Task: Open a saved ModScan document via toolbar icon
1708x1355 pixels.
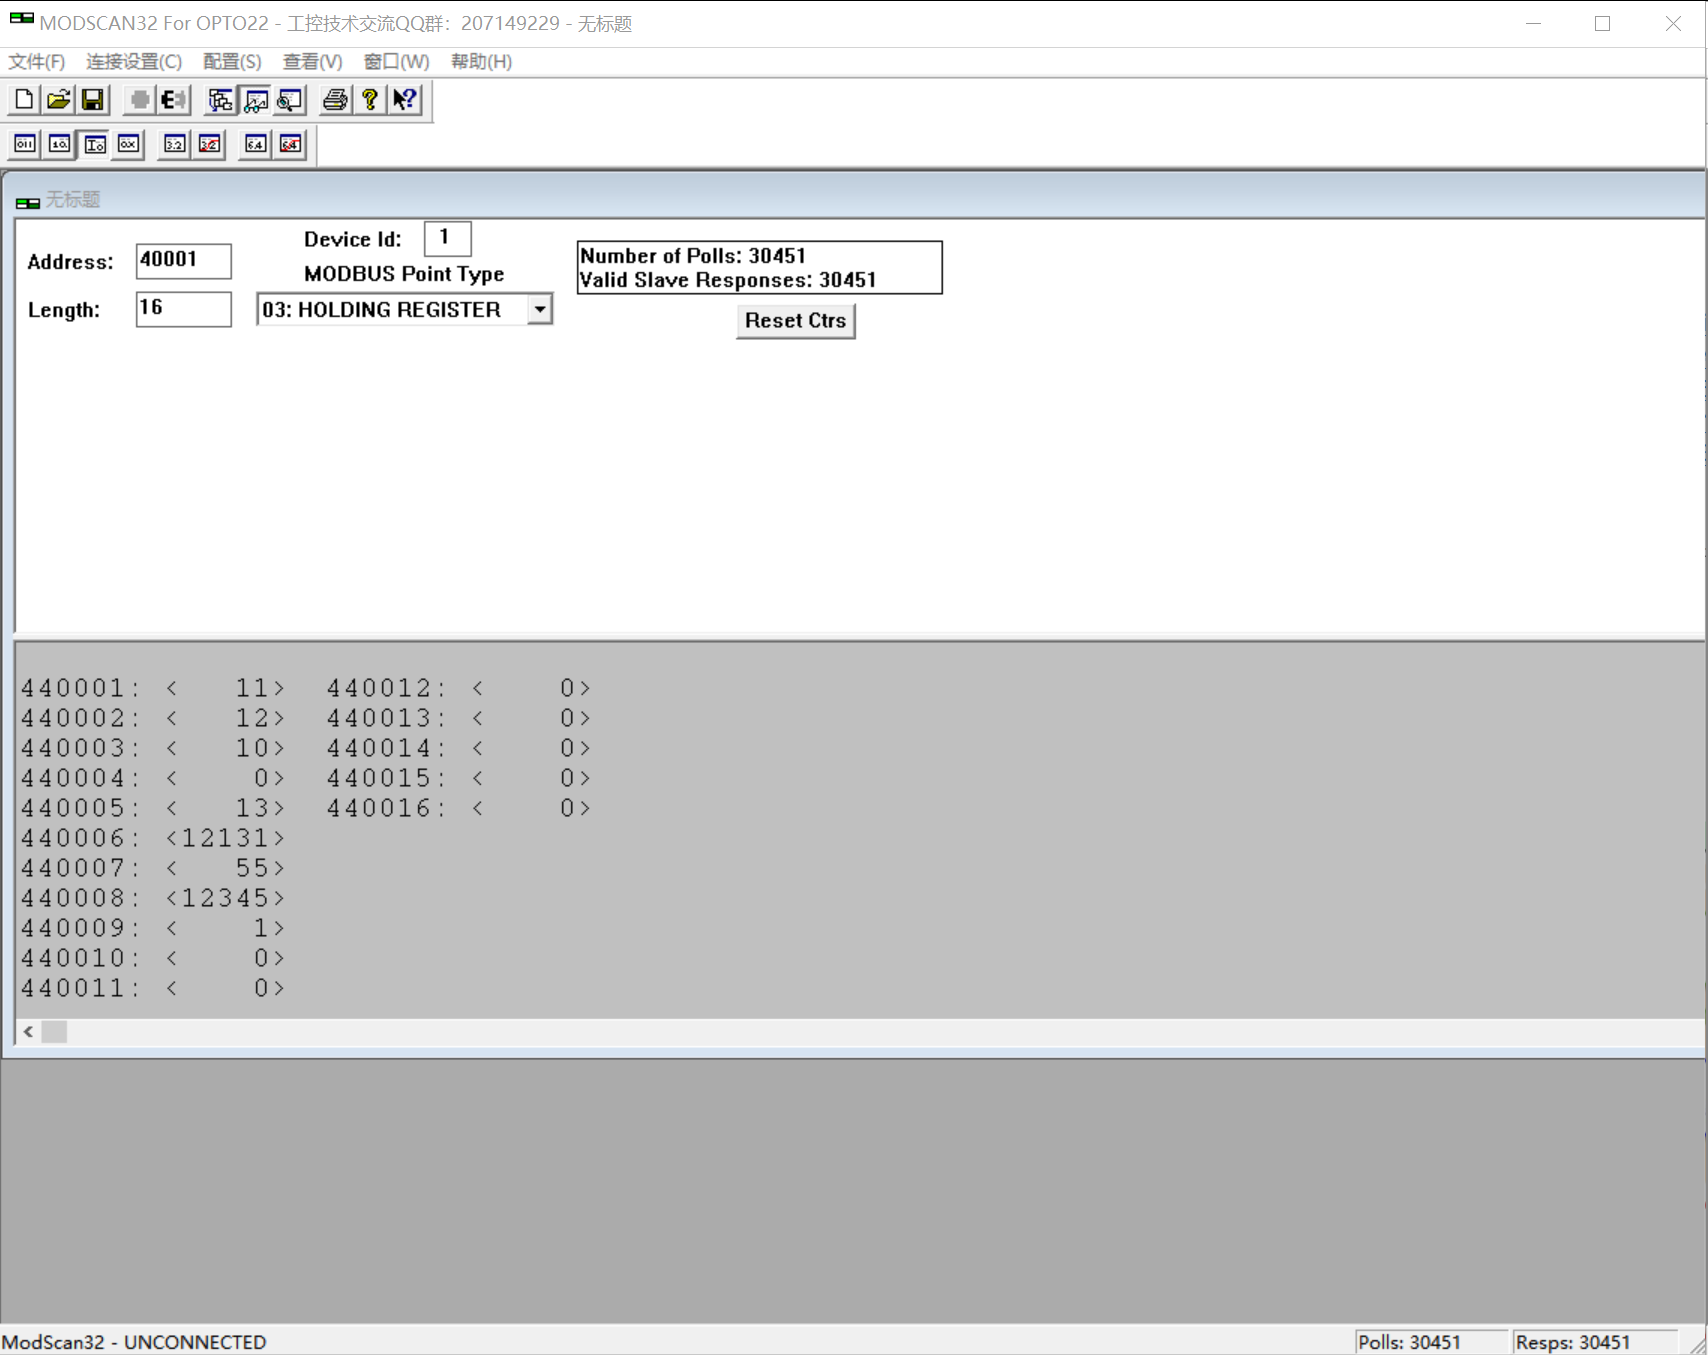Action: point(57,100)
